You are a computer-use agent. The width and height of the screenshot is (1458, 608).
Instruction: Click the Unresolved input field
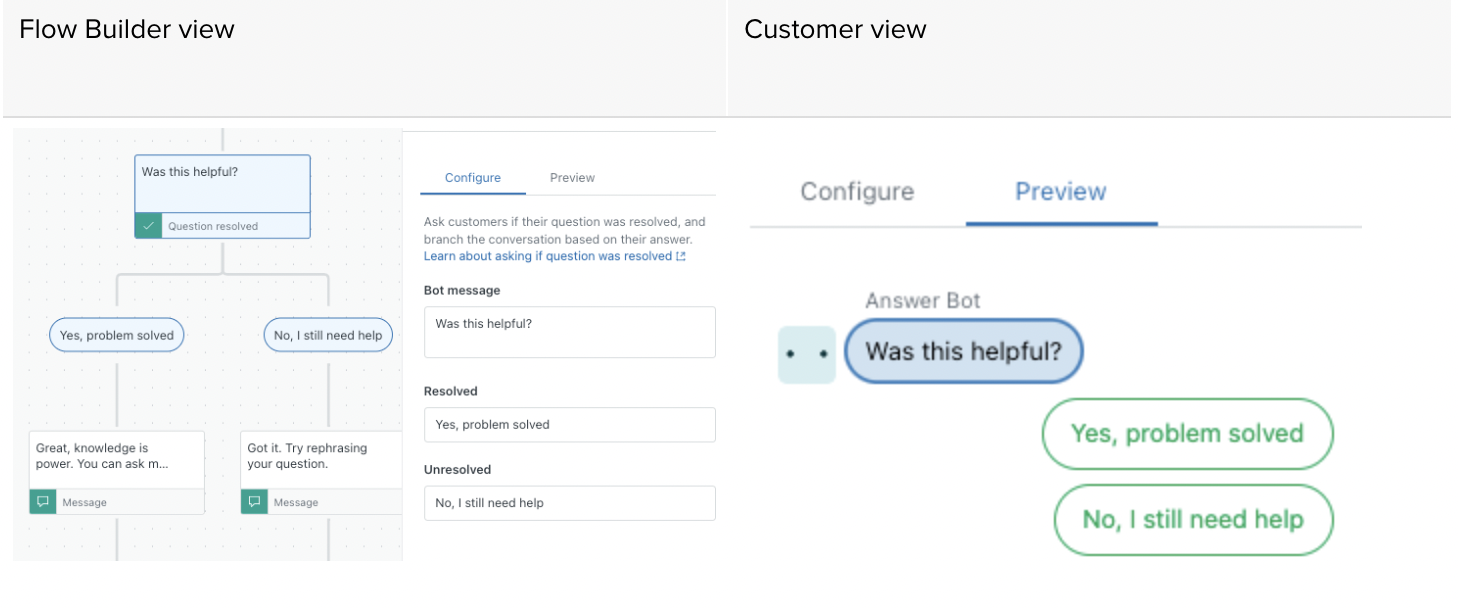click(x=569, y=502)
